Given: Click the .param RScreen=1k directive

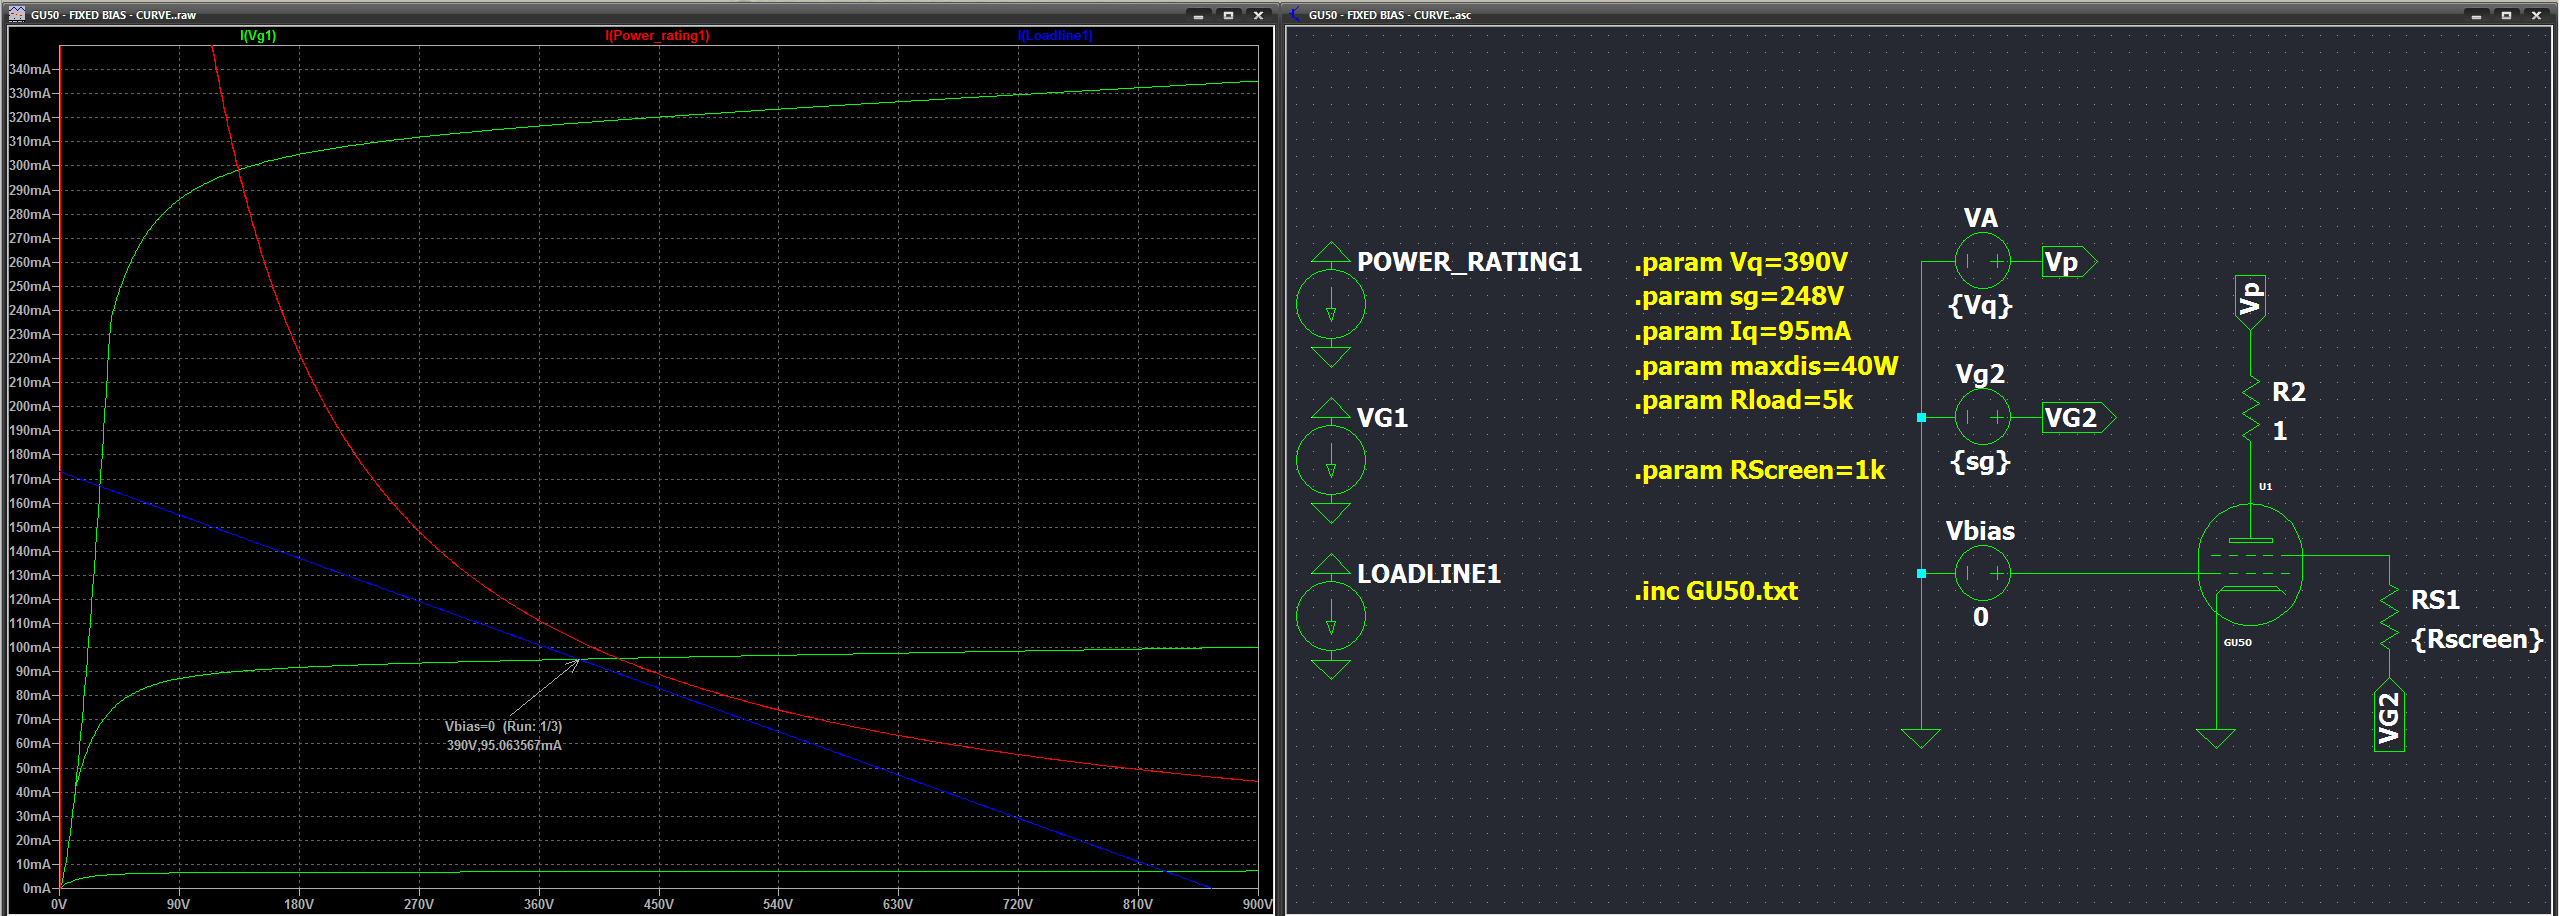Looking at the screenshot, I should point(1758,470).
